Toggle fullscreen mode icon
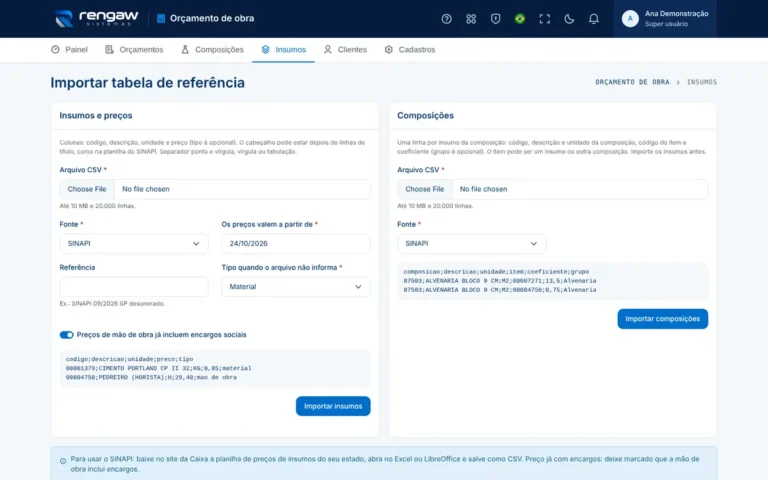 point(544,19)
